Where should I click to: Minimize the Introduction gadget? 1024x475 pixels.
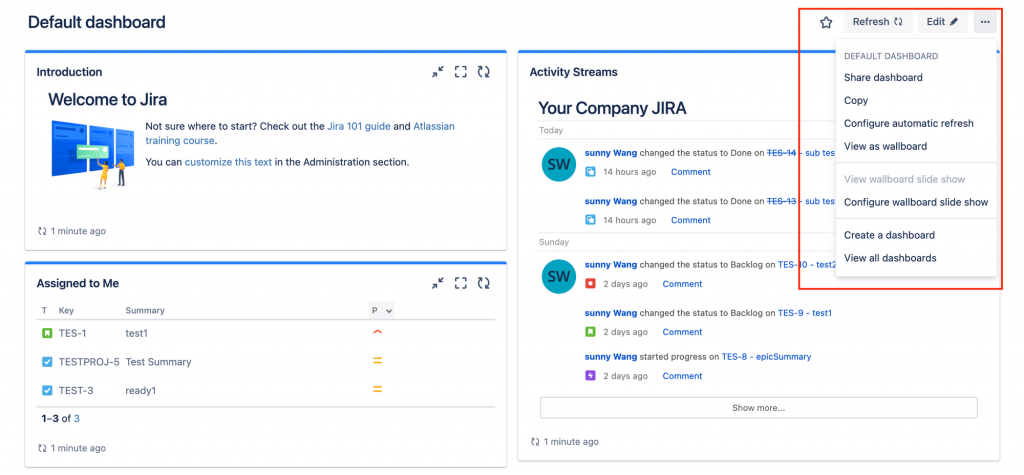[x=438, y=72]
